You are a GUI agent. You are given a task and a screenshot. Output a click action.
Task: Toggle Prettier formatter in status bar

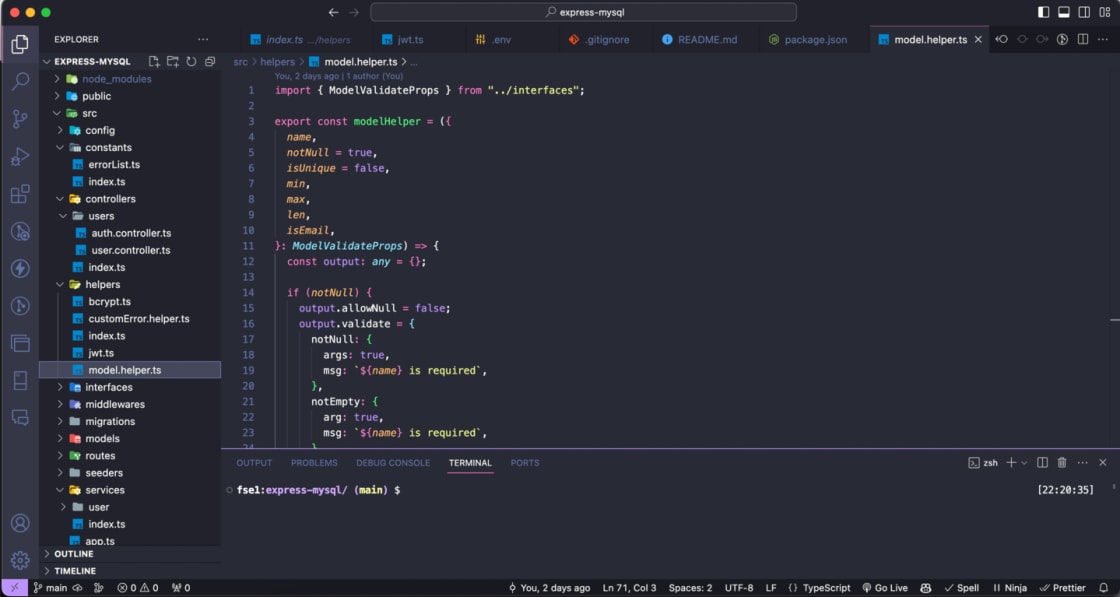1063,588
